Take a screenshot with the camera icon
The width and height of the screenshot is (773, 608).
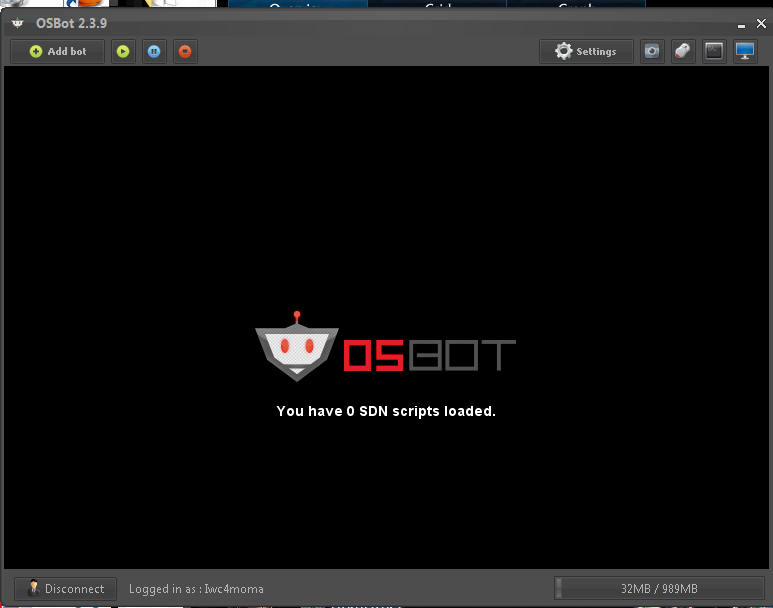pos(652,51)
